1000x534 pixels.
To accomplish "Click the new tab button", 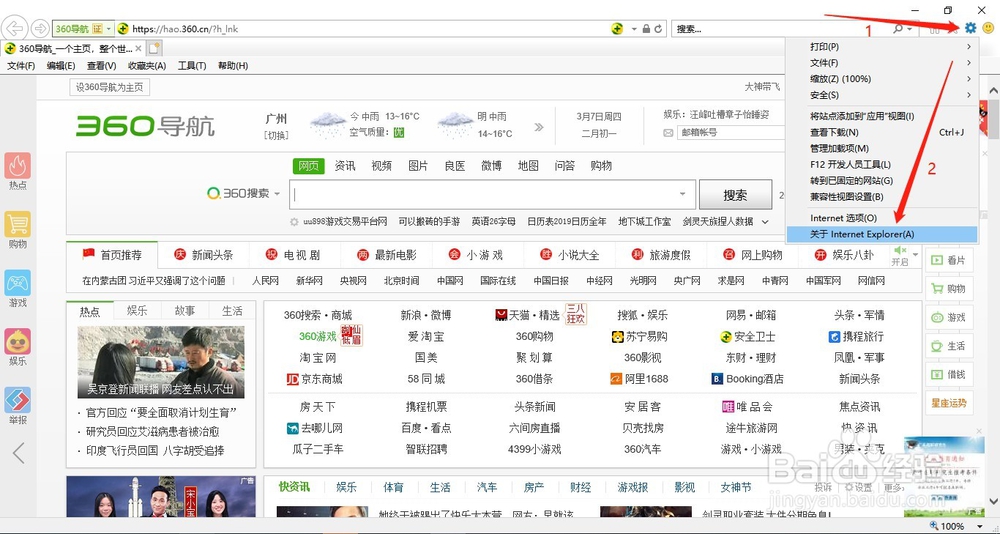I will tap(155, 48).
